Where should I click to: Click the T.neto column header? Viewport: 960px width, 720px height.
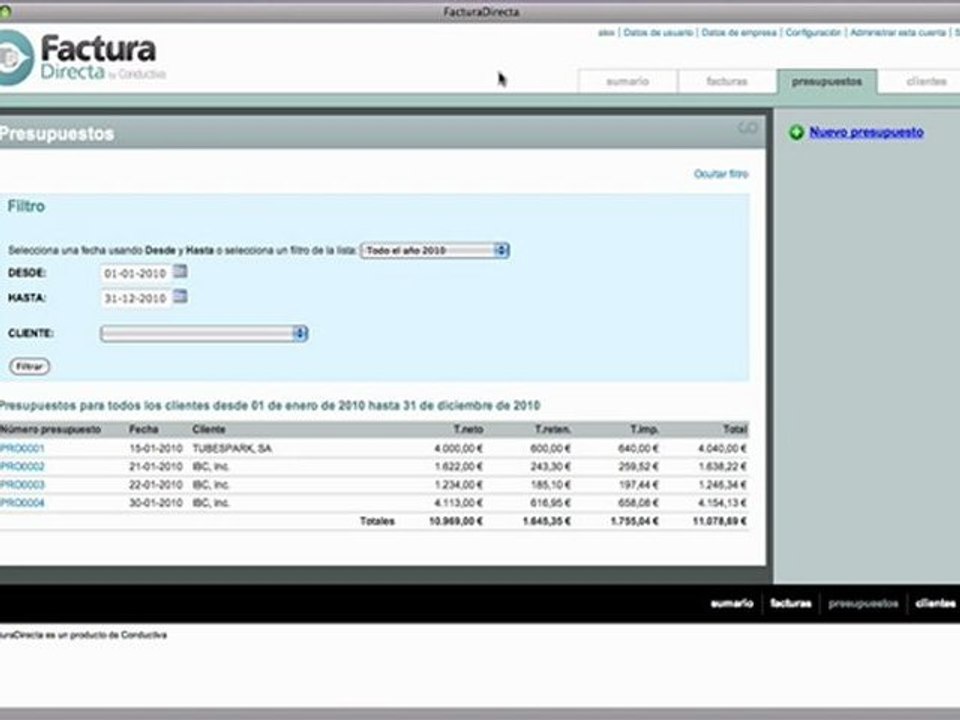pyautogui.click(x=468, y=430)
